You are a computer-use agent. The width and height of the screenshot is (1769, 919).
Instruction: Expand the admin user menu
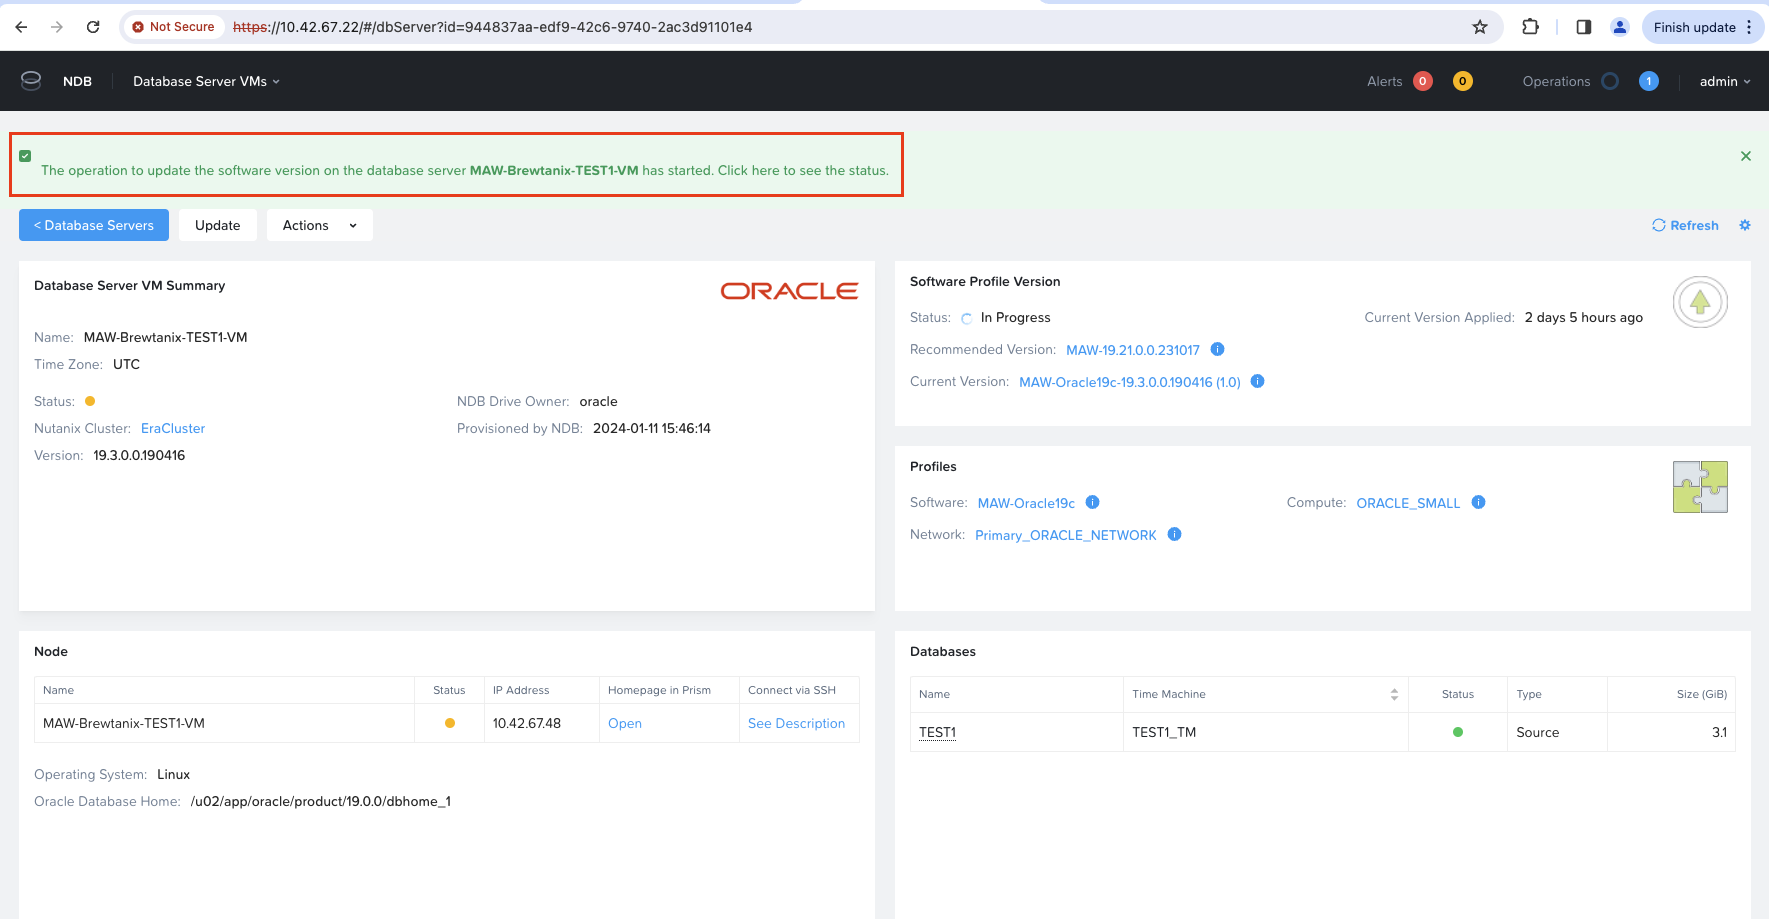click(1724, 81)
